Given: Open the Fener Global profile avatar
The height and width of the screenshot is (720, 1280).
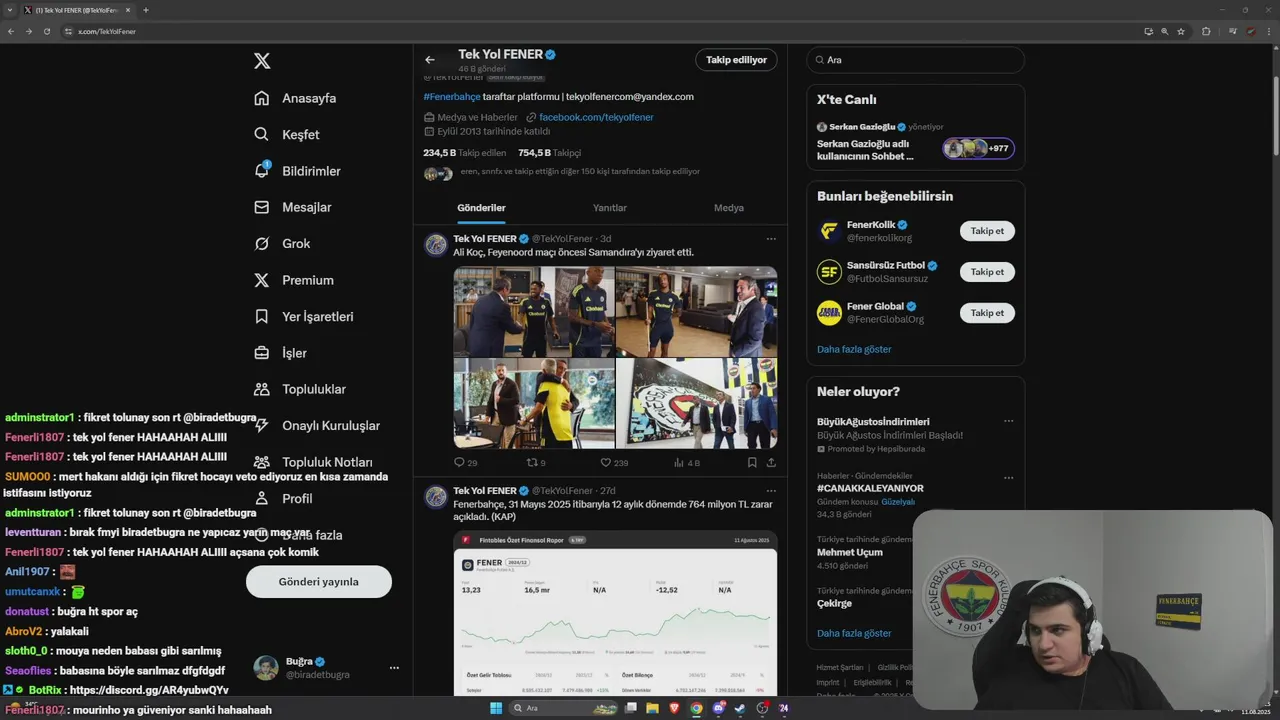Looking at the screenshot, I should 829,313.
